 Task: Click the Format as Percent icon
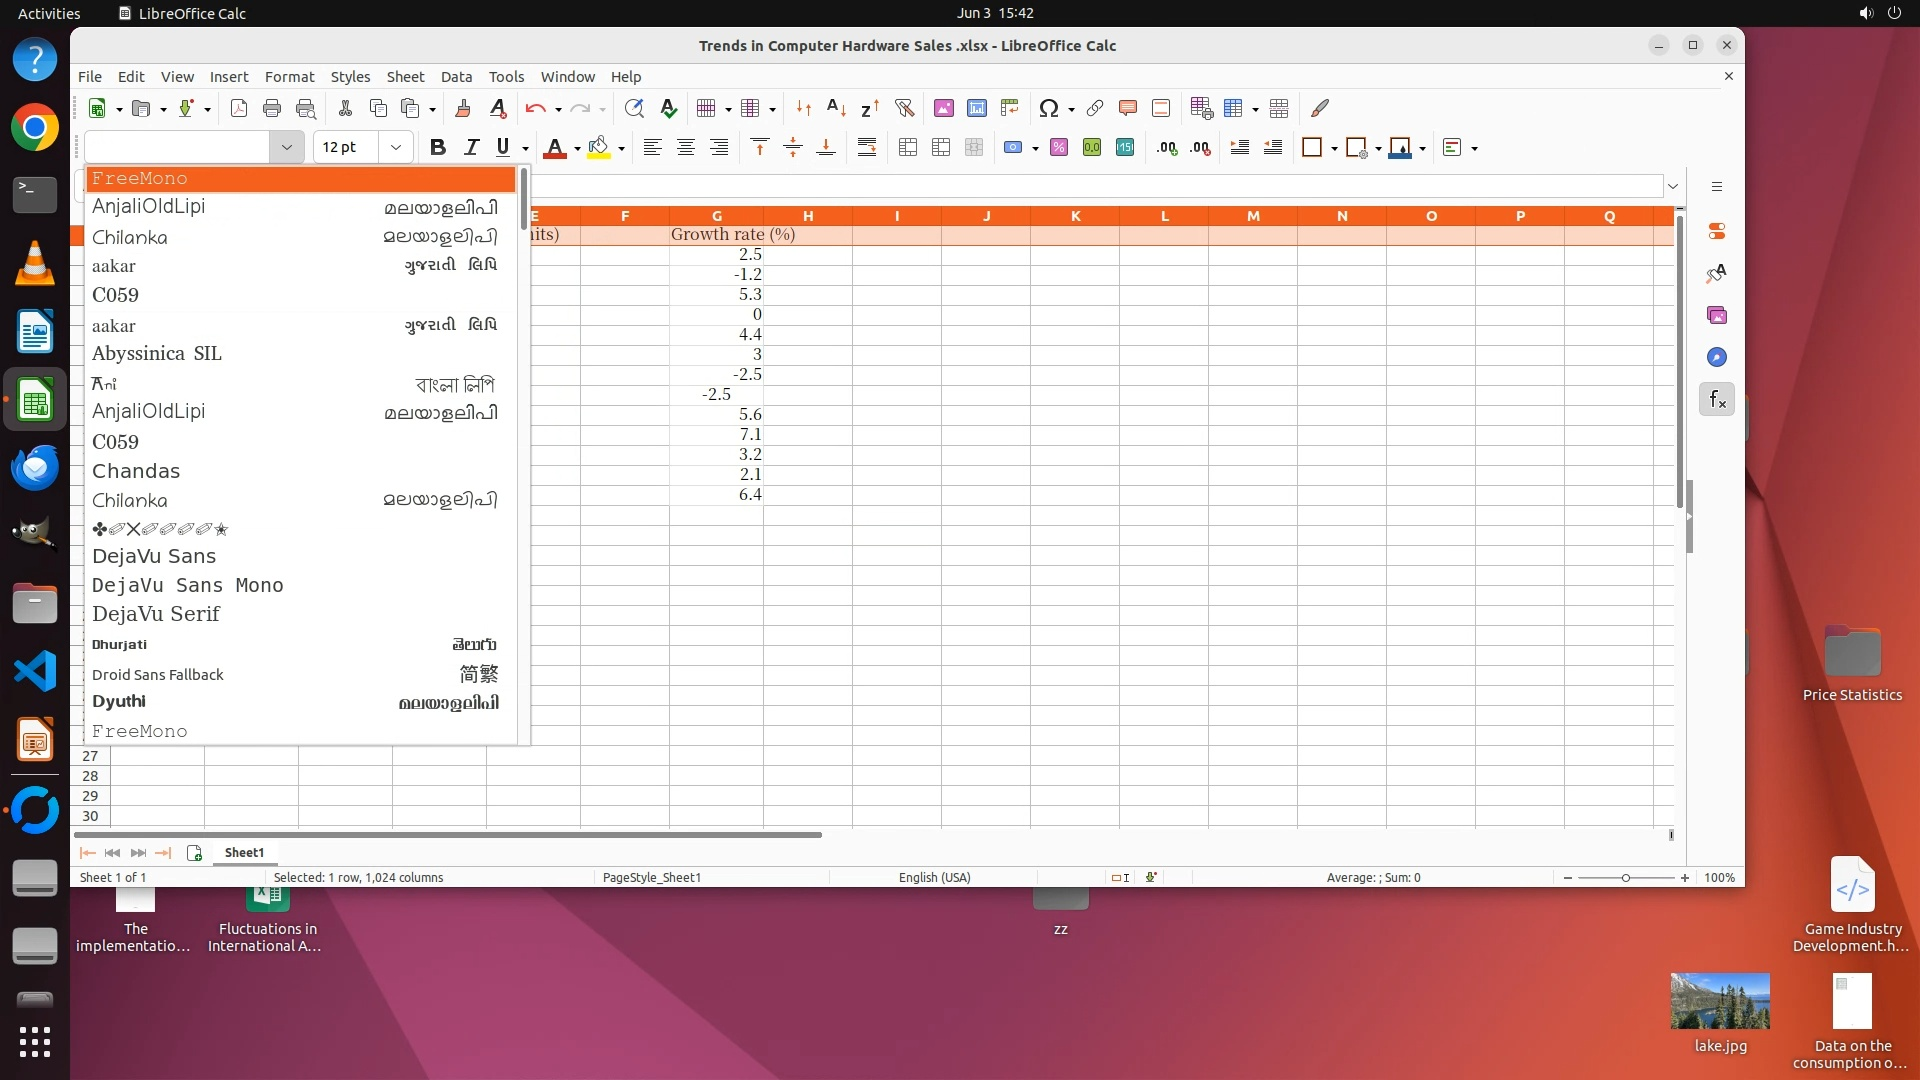(1059, 148)
